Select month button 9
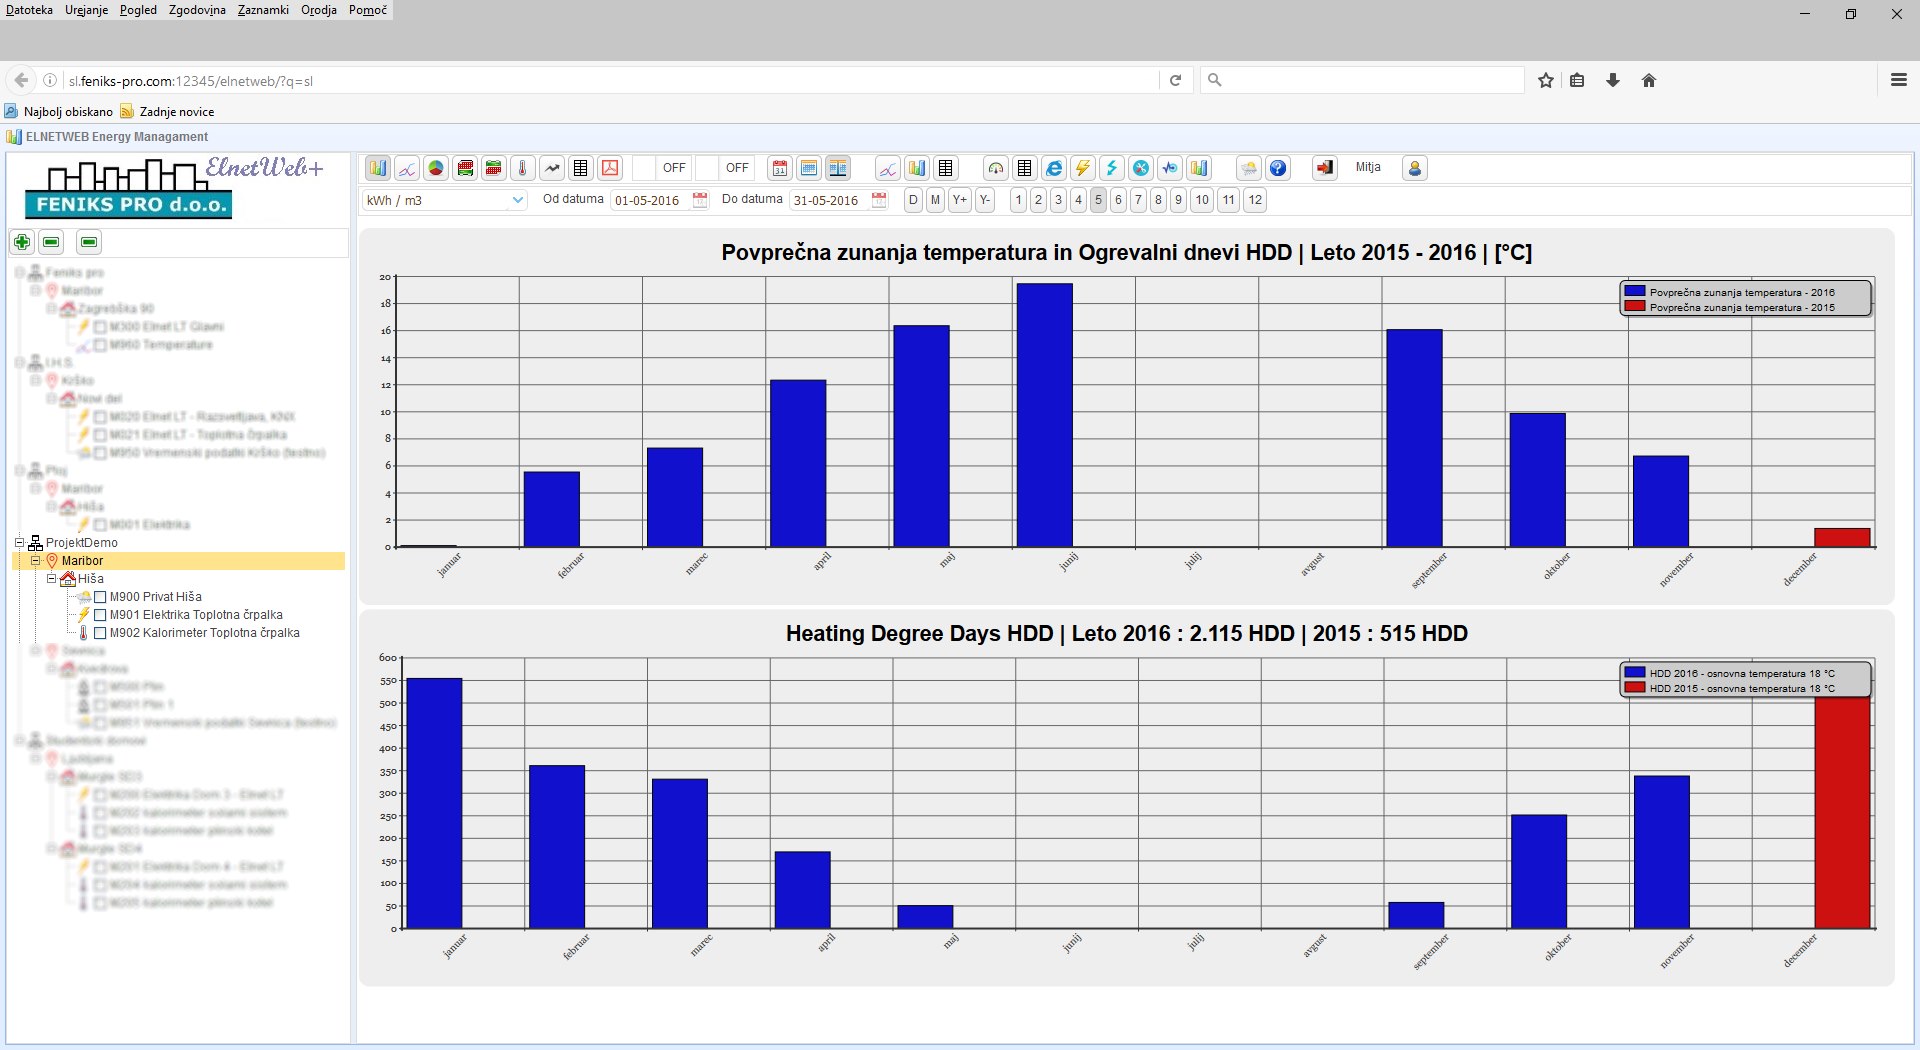Image resolution: width=1920 pixels, height=1050 pixels. (1178, 200)
